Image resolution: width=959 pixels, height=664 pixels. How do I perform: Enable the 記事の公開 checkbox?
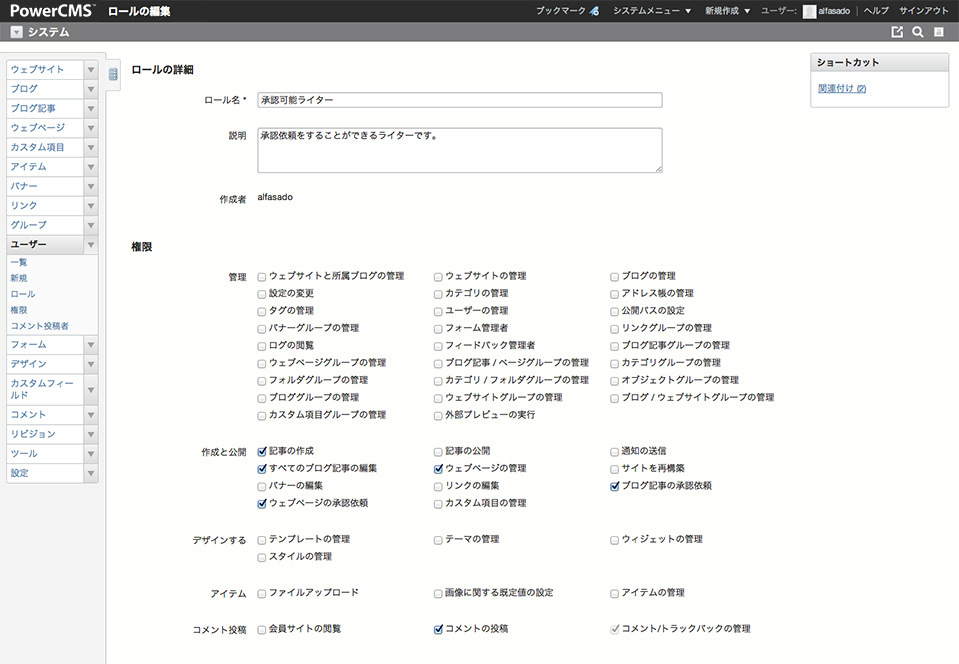[x=438, y=451]
